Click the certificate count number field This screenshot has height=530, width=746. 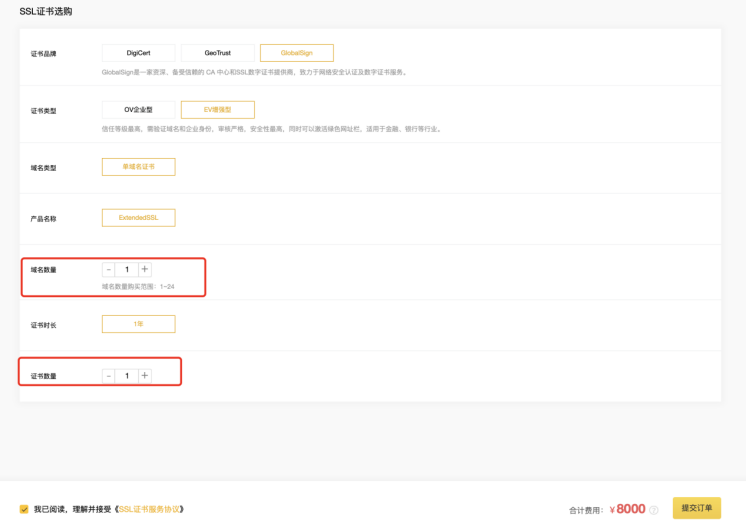click(x=127, y=376)
